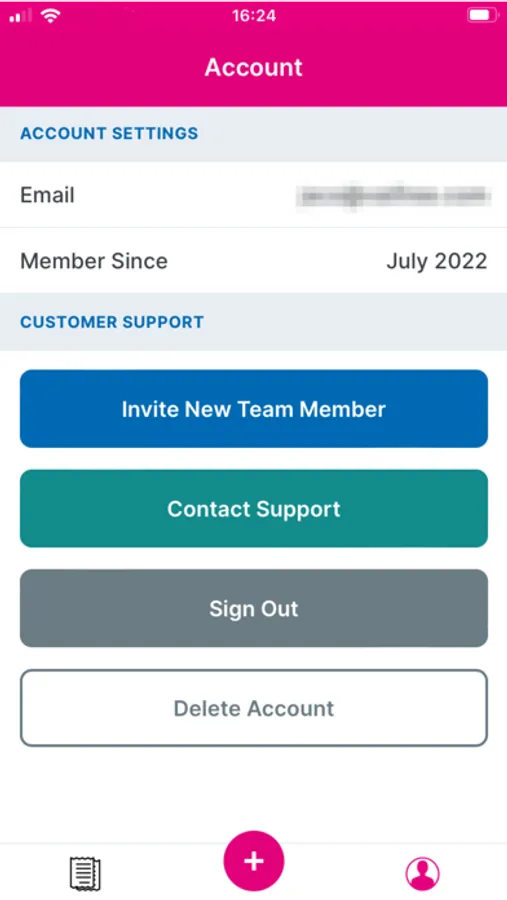Screen dimensions: 507x900
Task: Tap the cellular signal bars icon
Action: point(21,16)
